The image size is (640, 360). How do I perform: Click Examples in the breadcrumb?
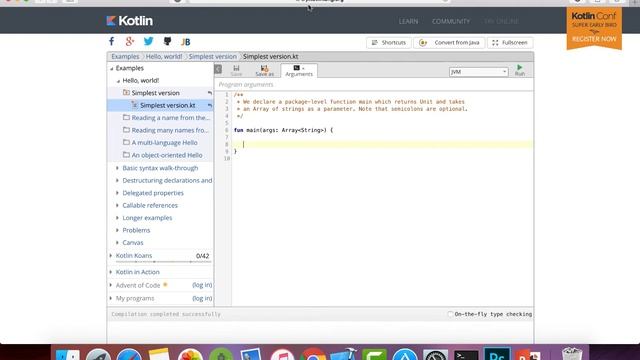tap(125, 56)
